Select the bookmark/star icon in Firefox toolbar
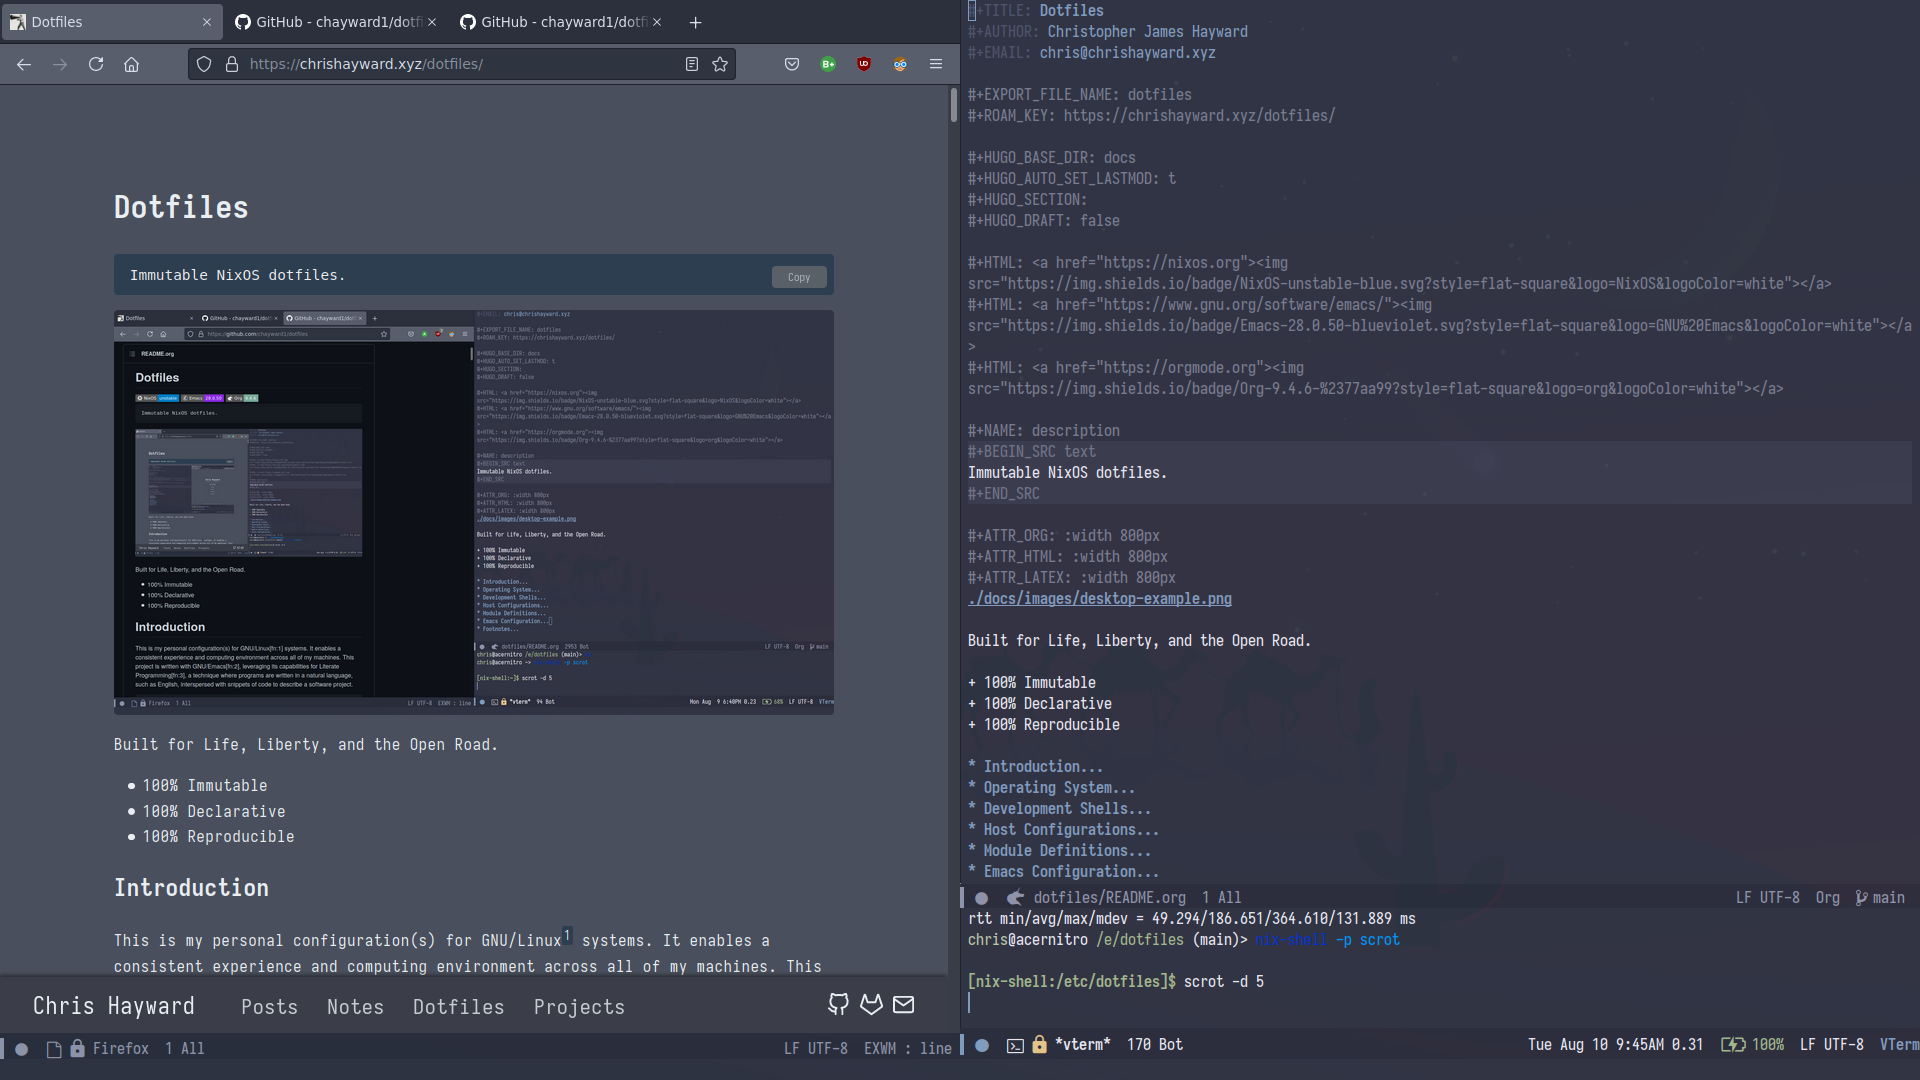1920x1080 pixels. click(720, 63)
